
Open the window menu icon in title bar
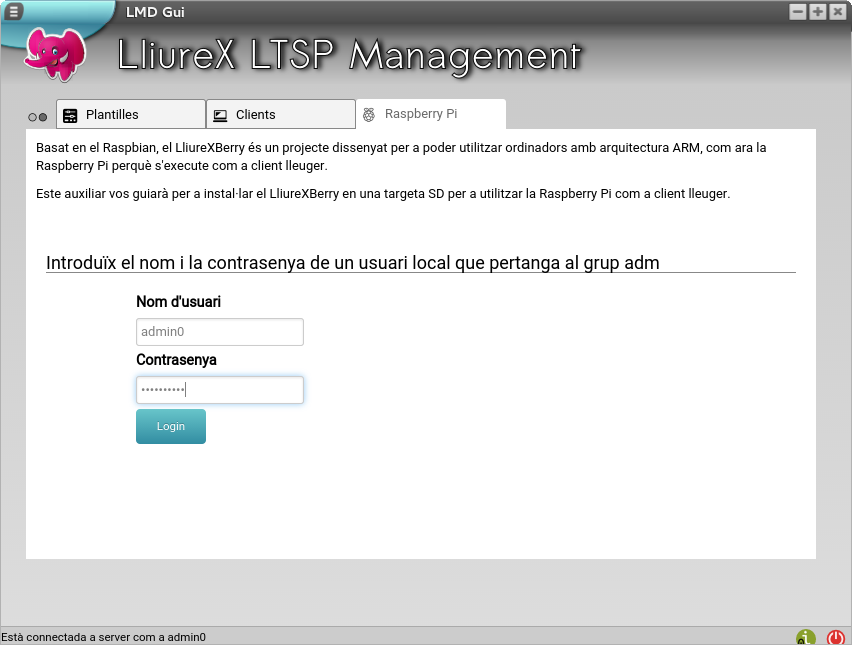coord(14,12)
